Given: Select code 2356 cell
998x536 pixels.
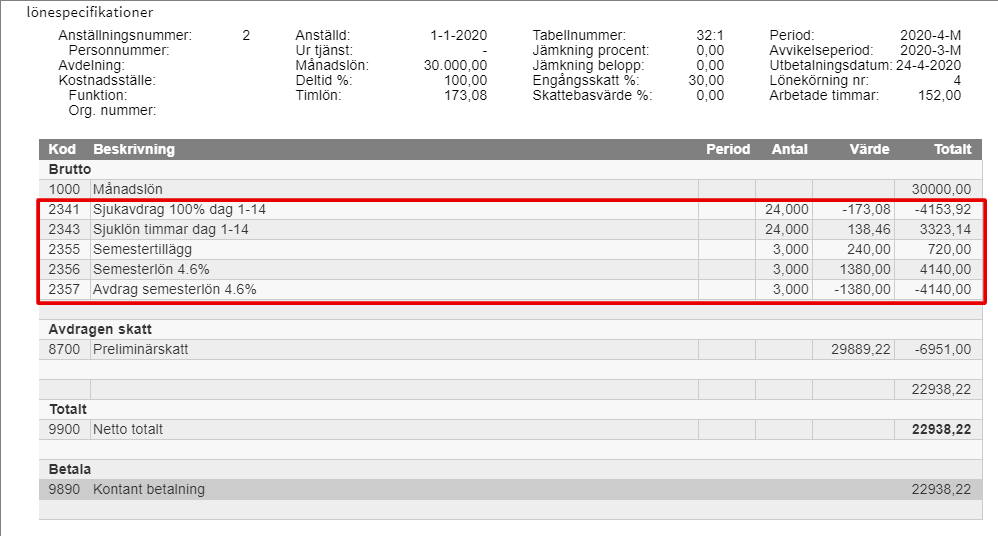Looking at the screenshot, I should pos(64,269).
